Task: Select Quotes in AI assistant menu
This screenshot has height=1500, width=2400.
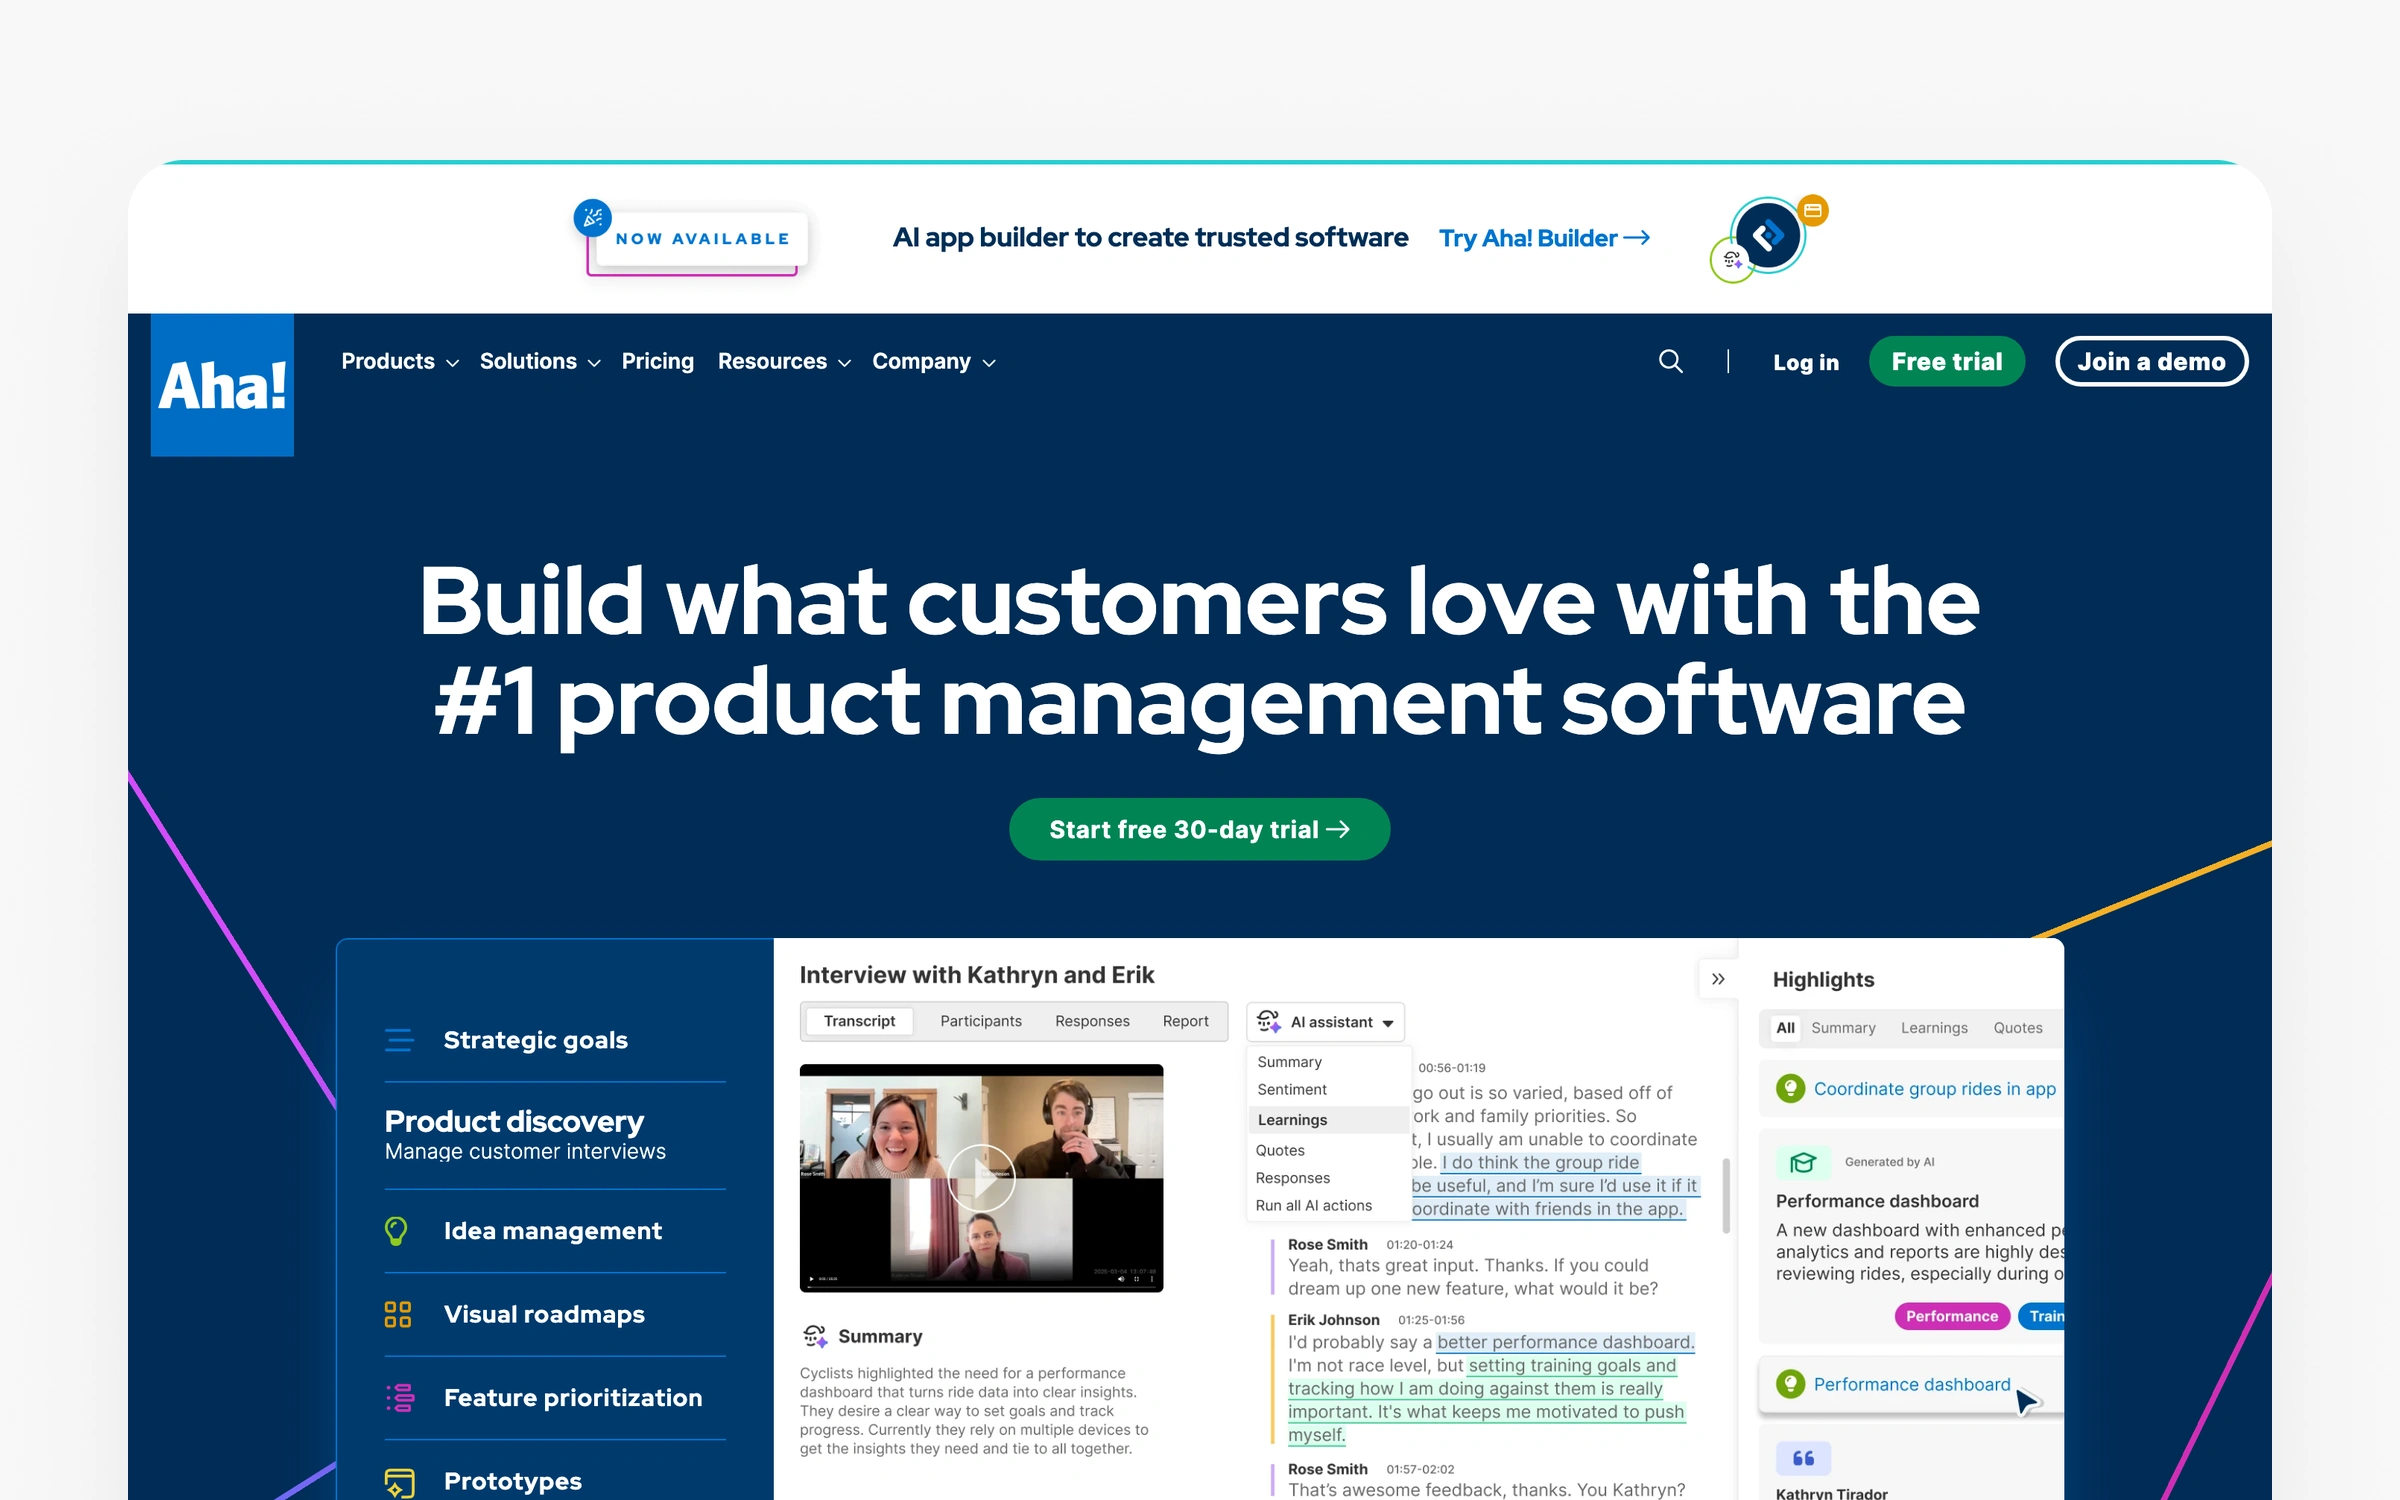Action: 1280,1151
